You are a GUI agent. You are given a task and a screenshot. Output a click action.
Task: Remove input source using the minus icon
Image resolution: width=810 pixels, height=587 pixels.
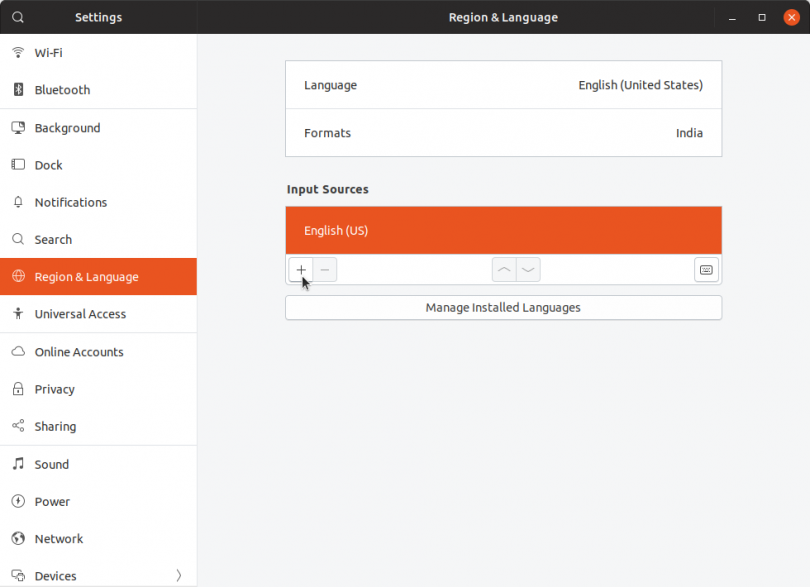click(325, 269)
